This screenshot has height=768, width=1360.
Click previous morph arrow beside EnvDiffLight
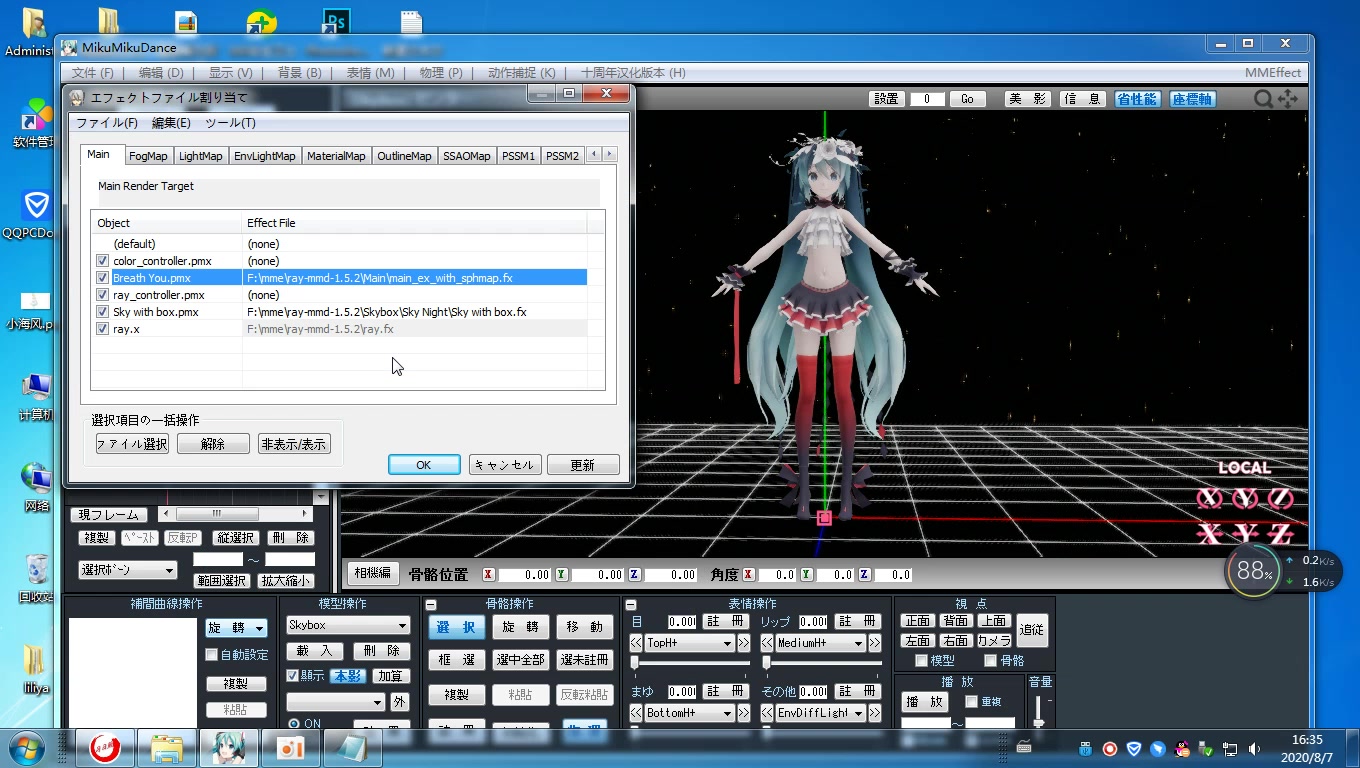coord(767,713)
